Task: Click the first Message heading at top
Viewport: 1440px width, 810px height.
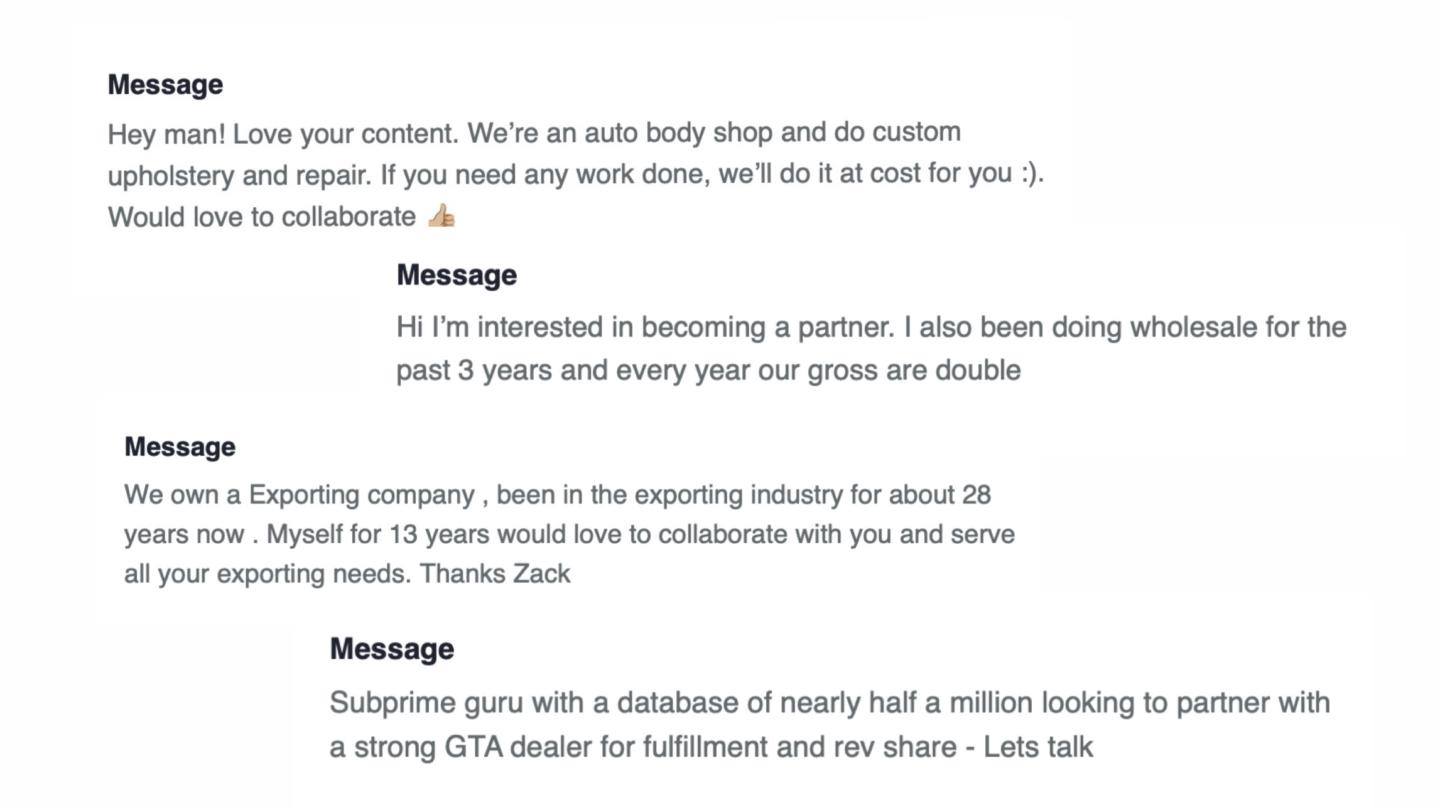Action: [x=165, y=85]
